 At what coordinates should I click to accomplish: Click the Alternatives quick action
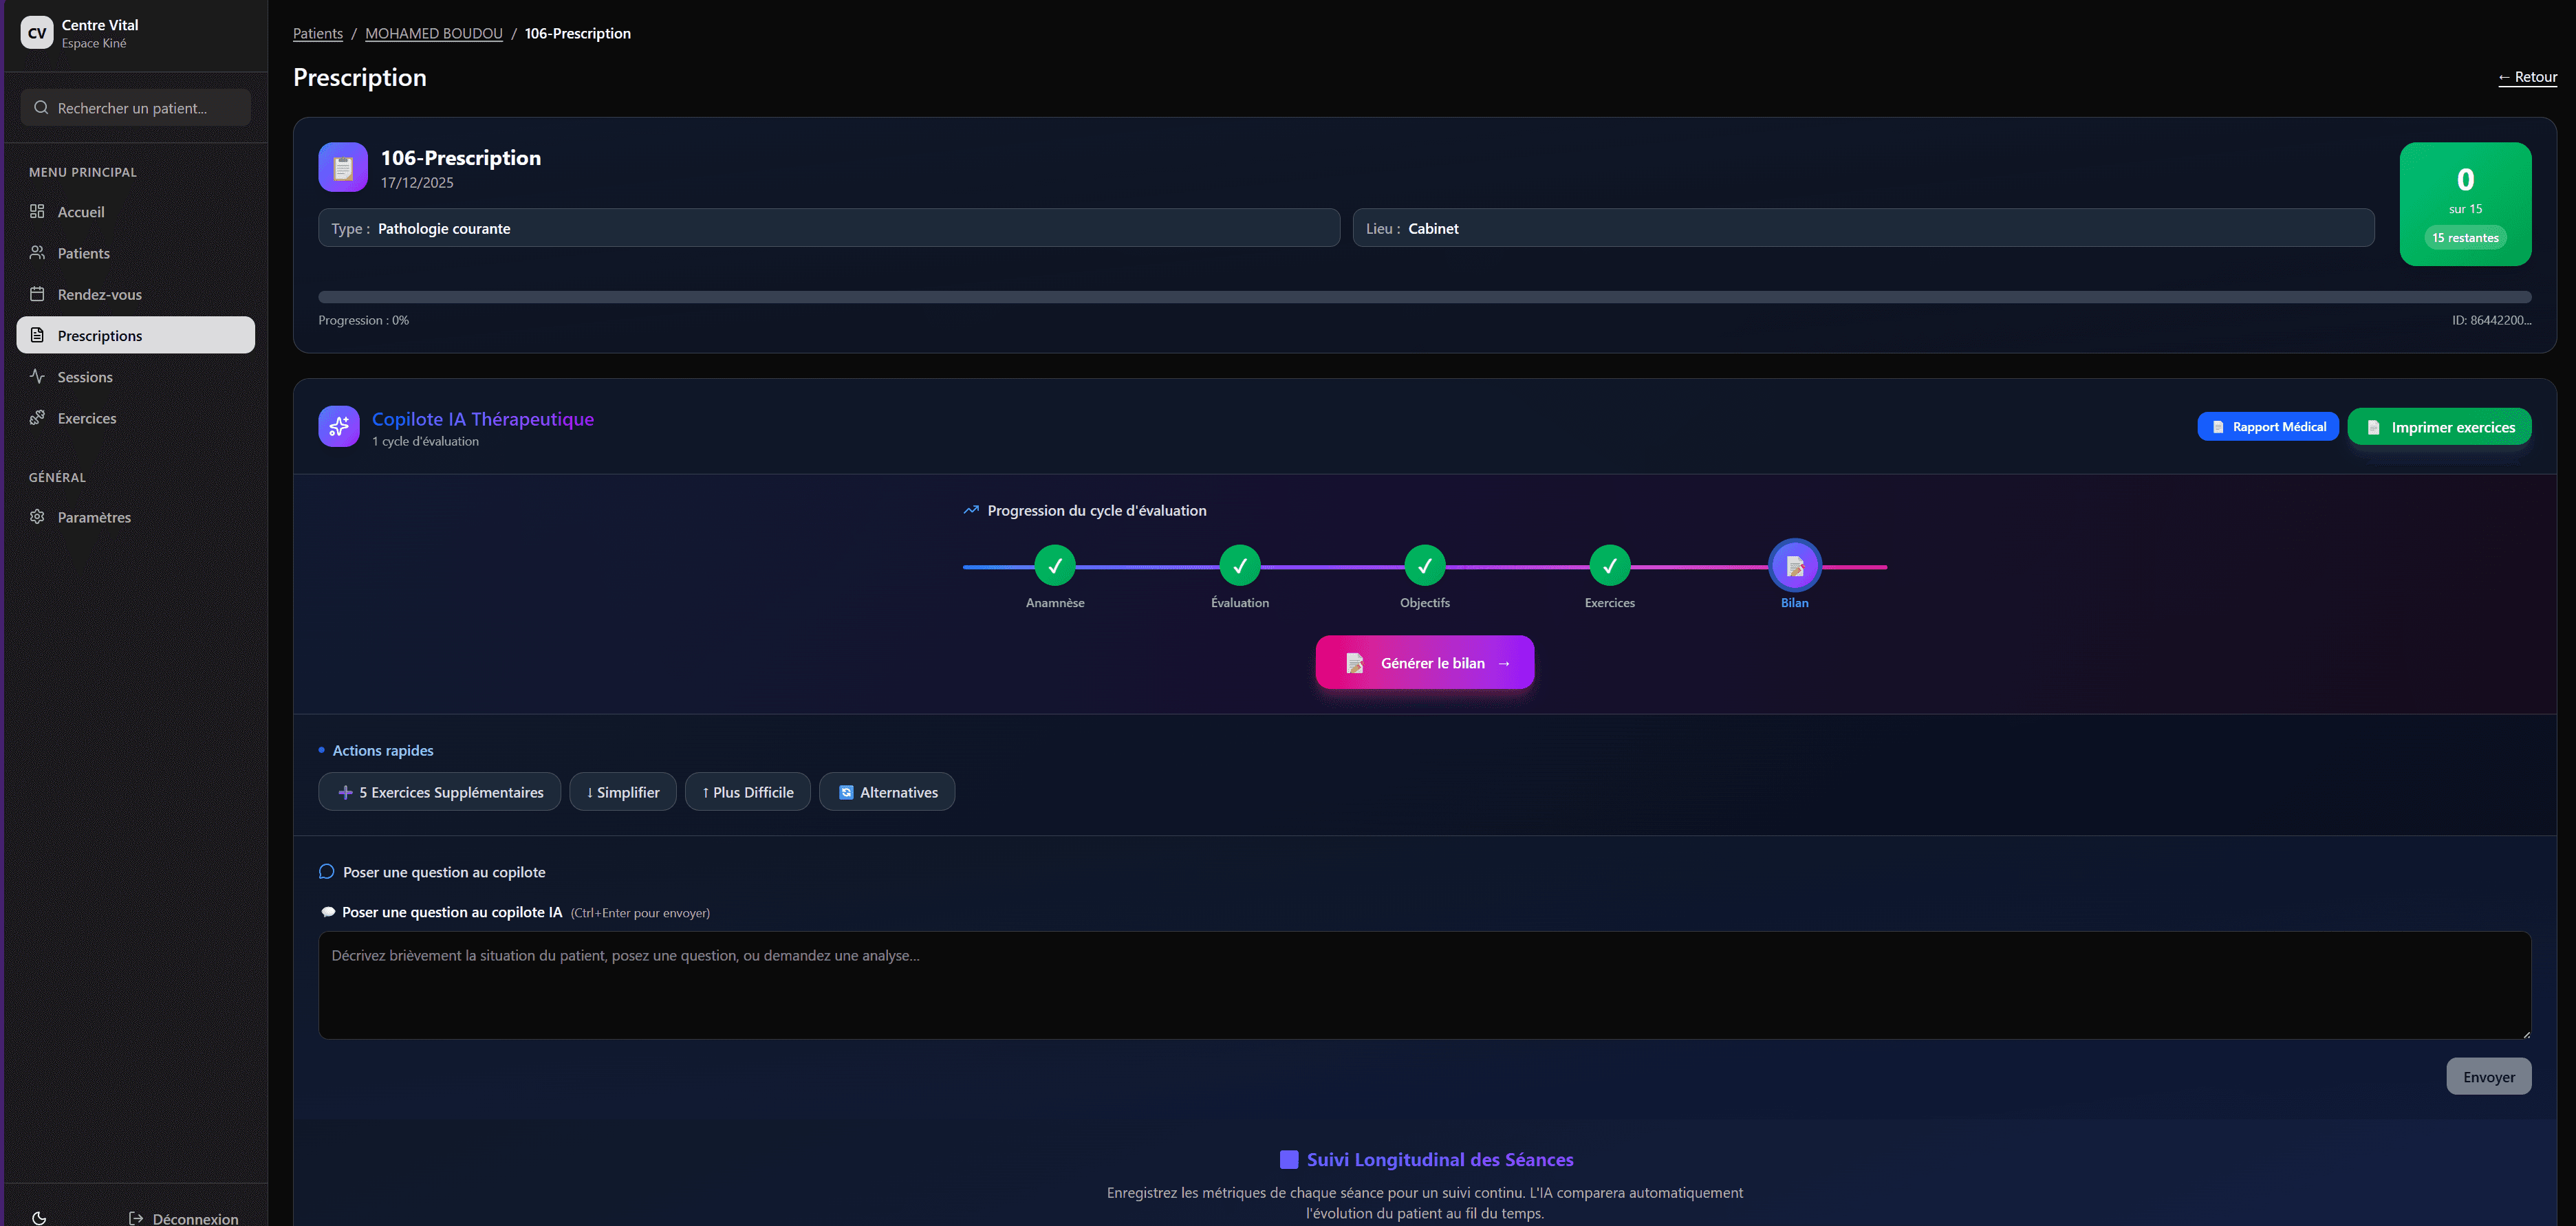886,792
